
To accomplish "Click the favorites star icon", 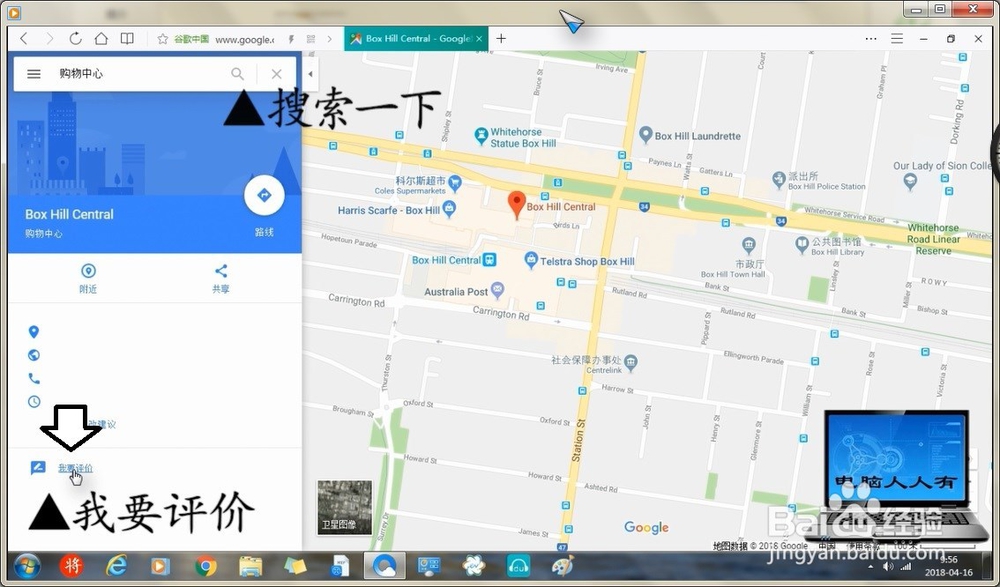I will (163, 39).
